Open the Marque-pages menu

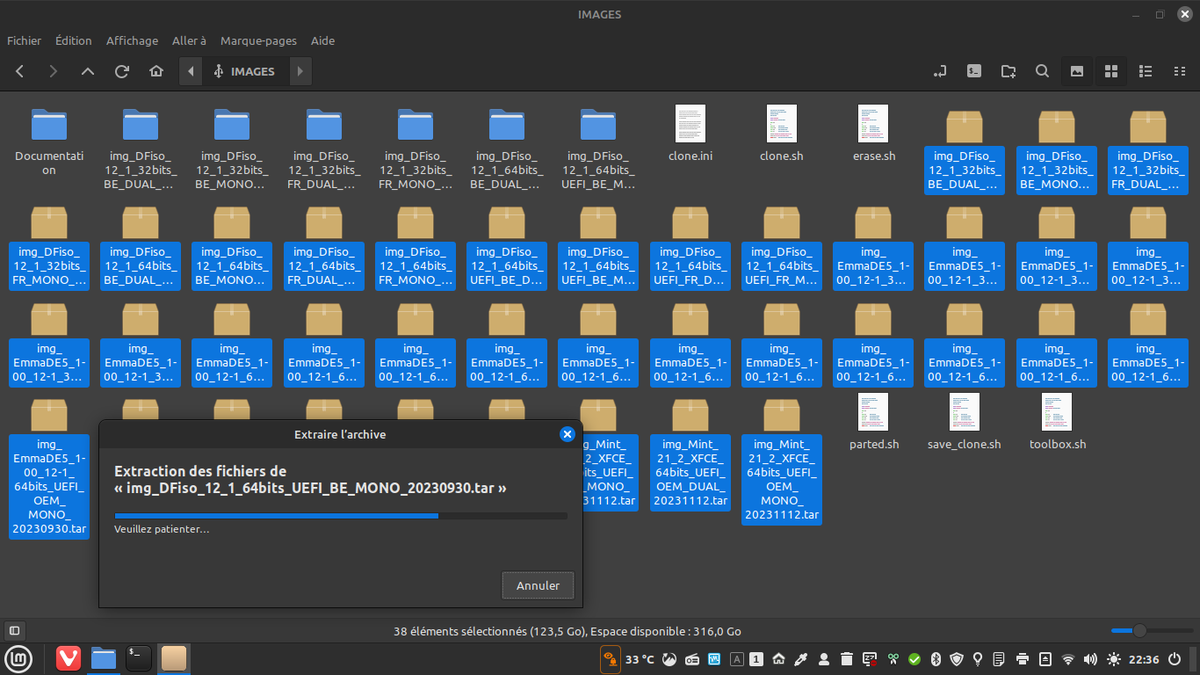point(258,41)
